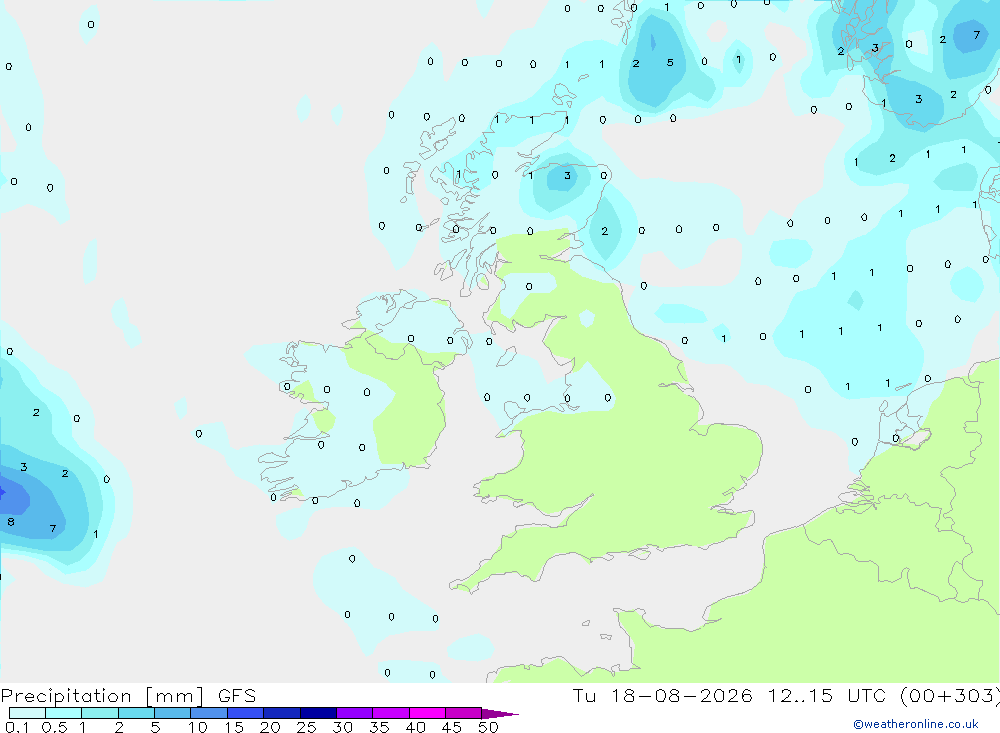Pick the 25–30 mm navy legend swatch
The image size is (1000, 733).
point(318,713)
